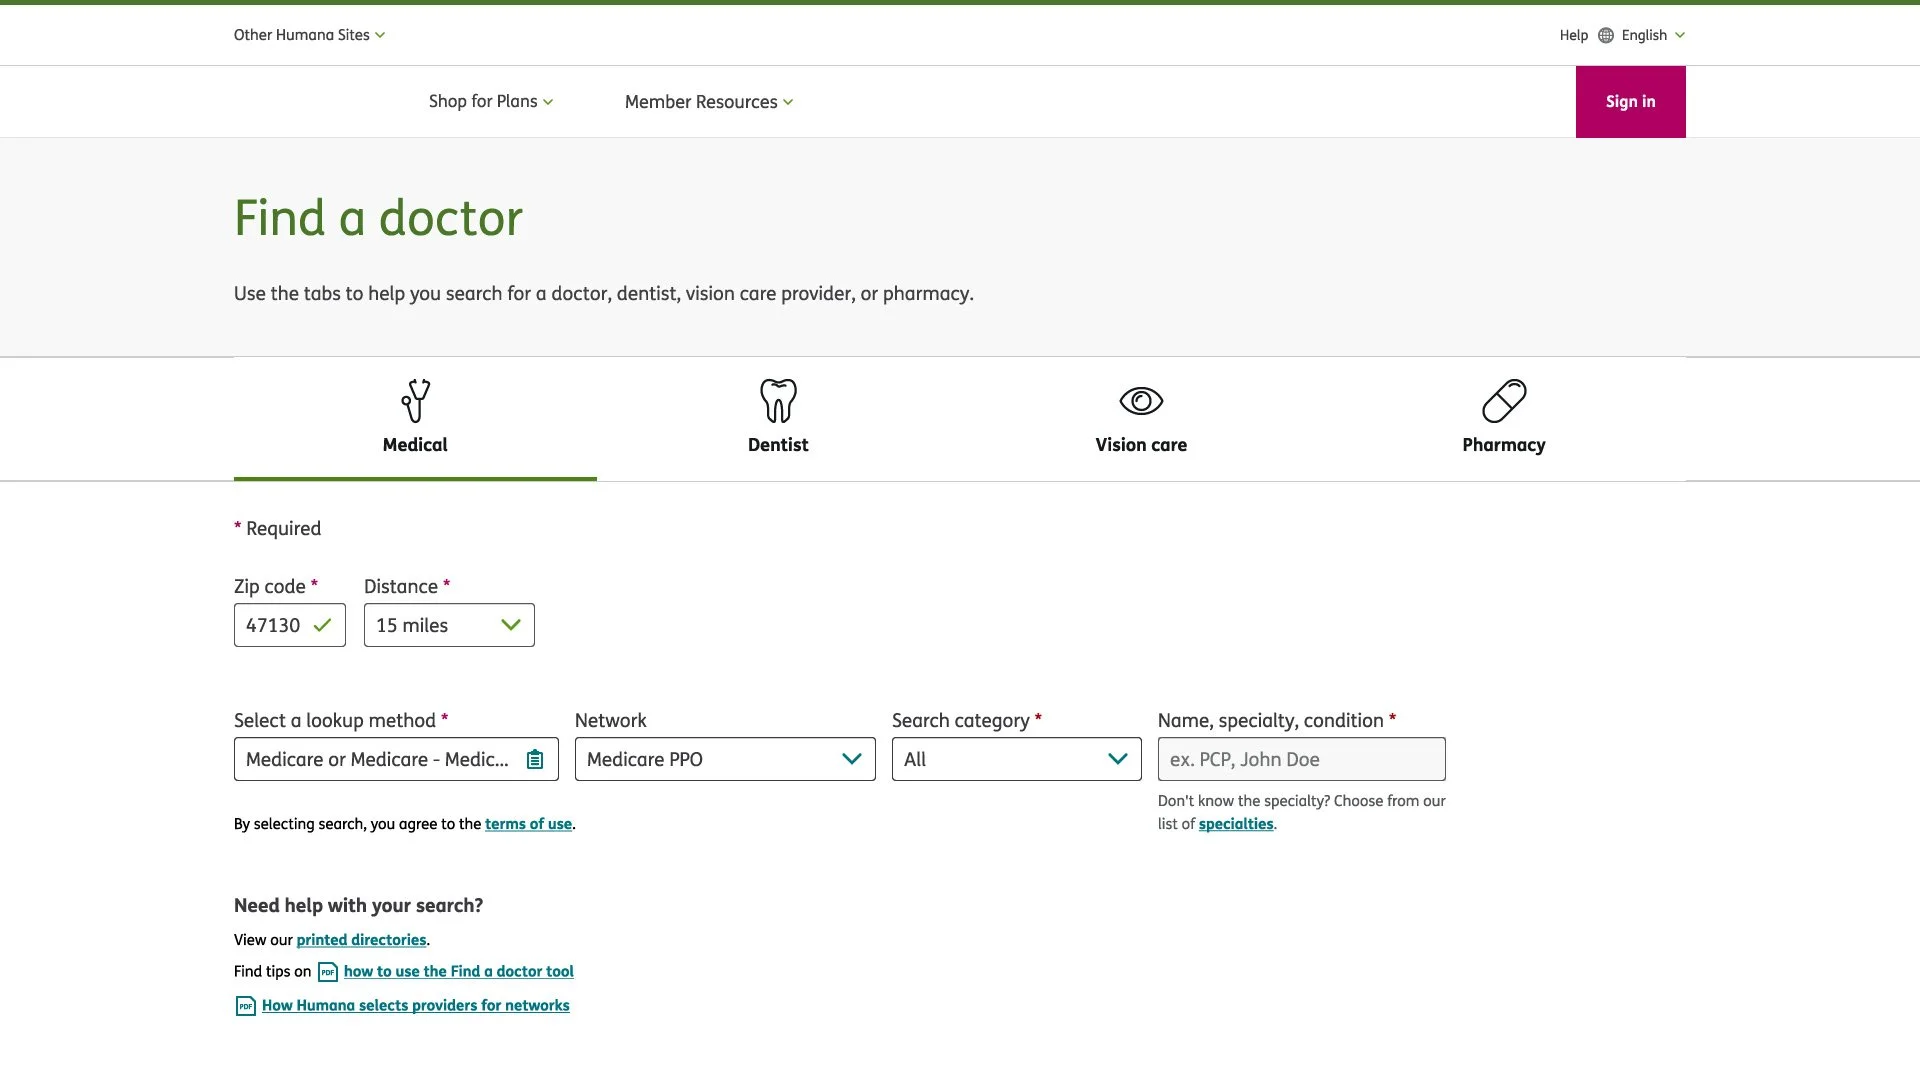1920x1080 pixels.
Task: Select the Dentist tooth icon
Action: click(x=778, y=401)
